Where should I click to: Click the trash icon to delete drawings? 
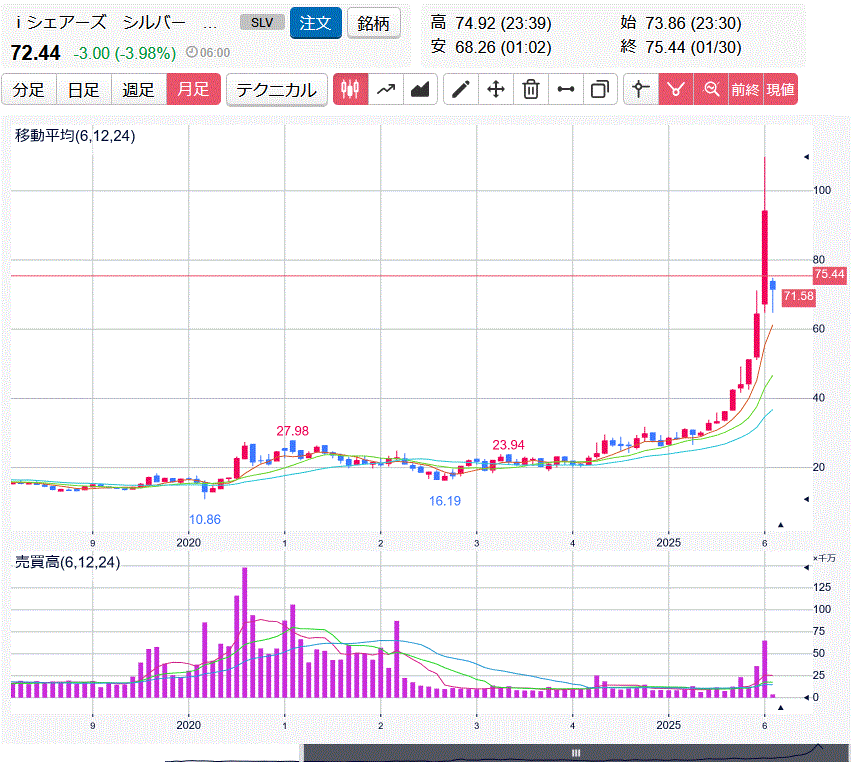(x=531, y=90)
